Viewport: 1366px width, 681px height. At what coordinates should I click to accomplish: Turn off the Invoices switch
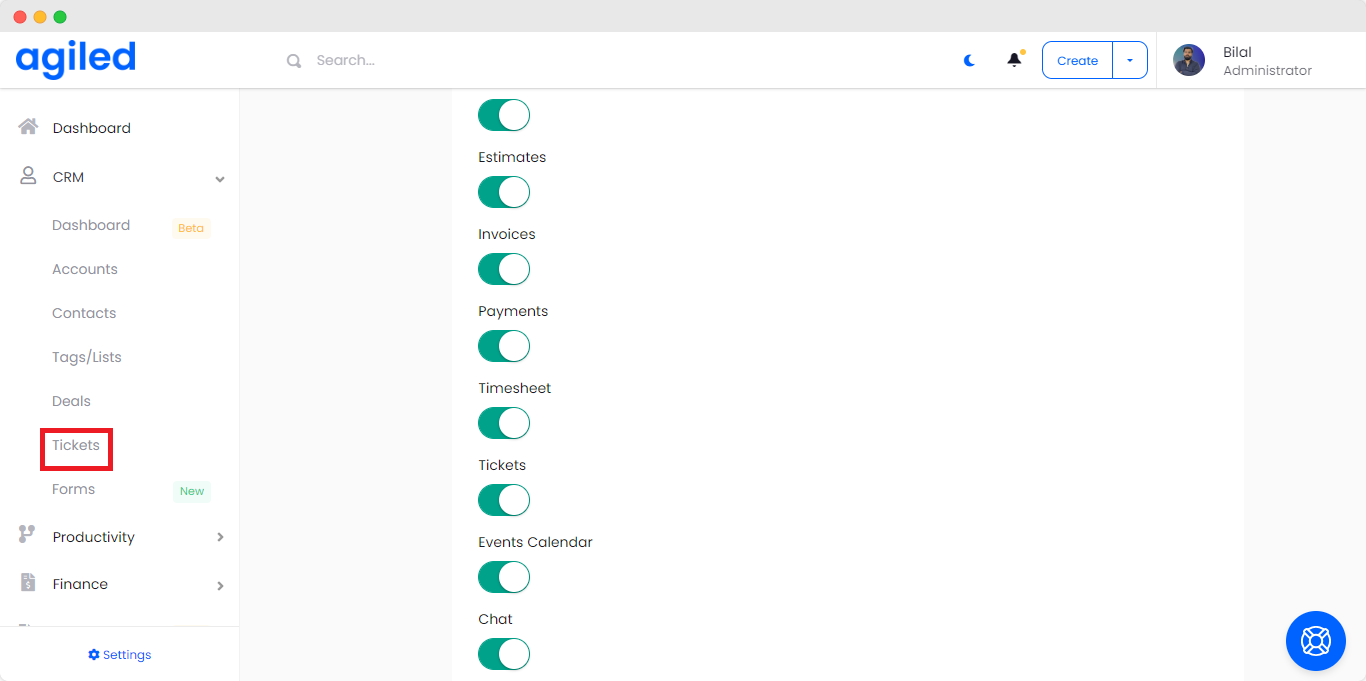(504, 269)
